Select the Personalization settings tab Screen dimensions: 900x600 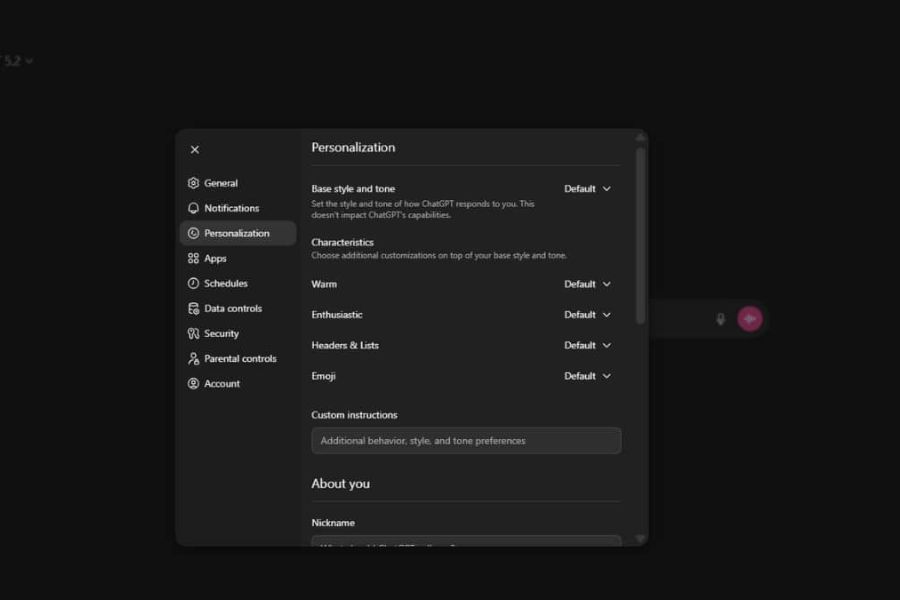click(237, 233)
